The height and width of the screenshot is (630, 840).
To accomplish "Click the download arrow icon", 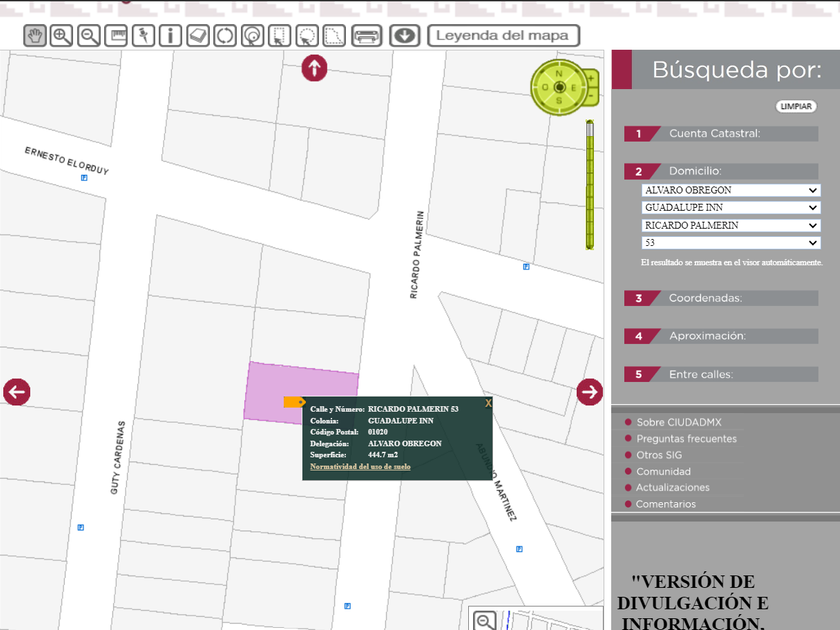I will point(404,36).
